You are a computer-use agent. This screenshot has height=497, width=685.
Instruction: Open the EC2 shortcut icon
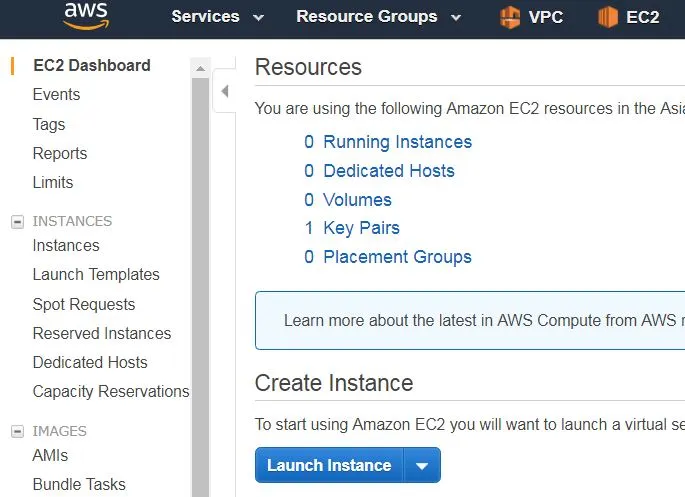coord(608,17)
